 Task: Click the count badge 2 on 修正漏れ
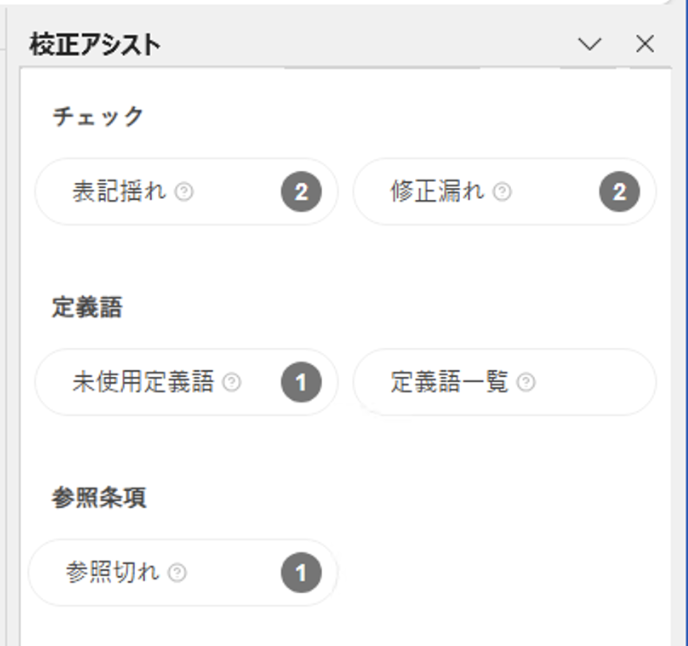619,192
